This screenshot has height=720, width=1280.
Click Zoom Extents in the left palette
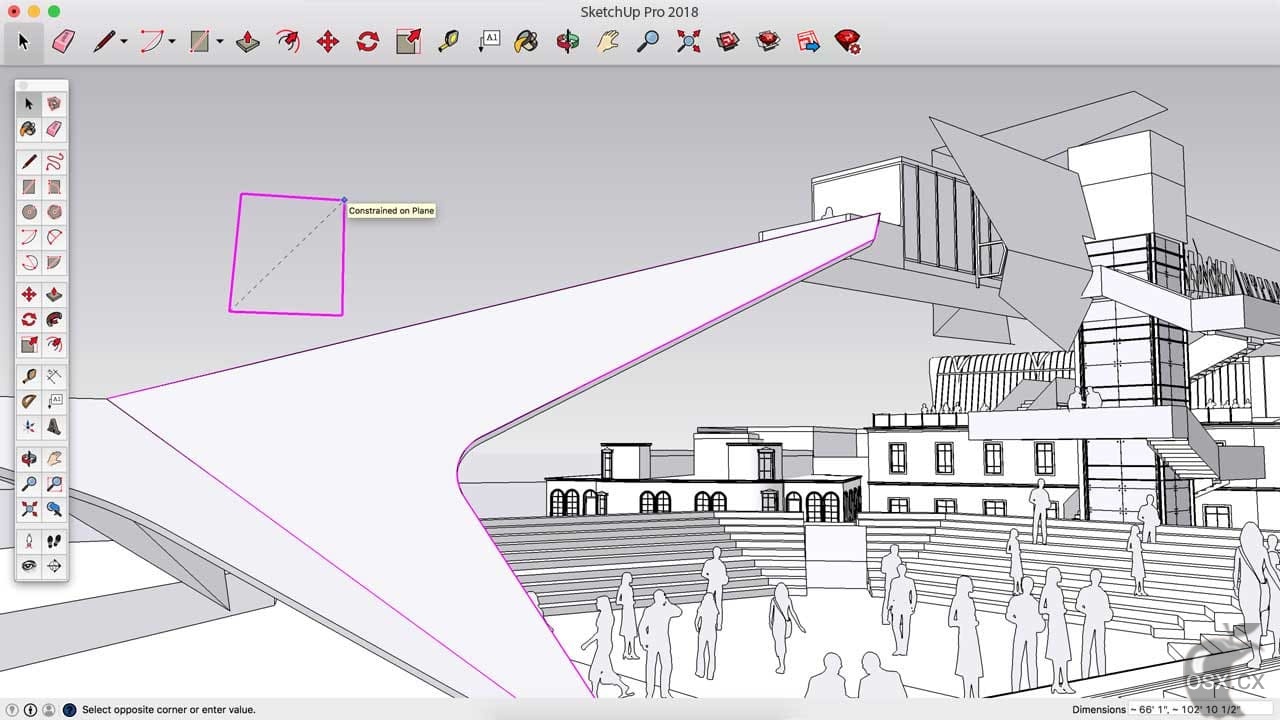tap(29, 509)
